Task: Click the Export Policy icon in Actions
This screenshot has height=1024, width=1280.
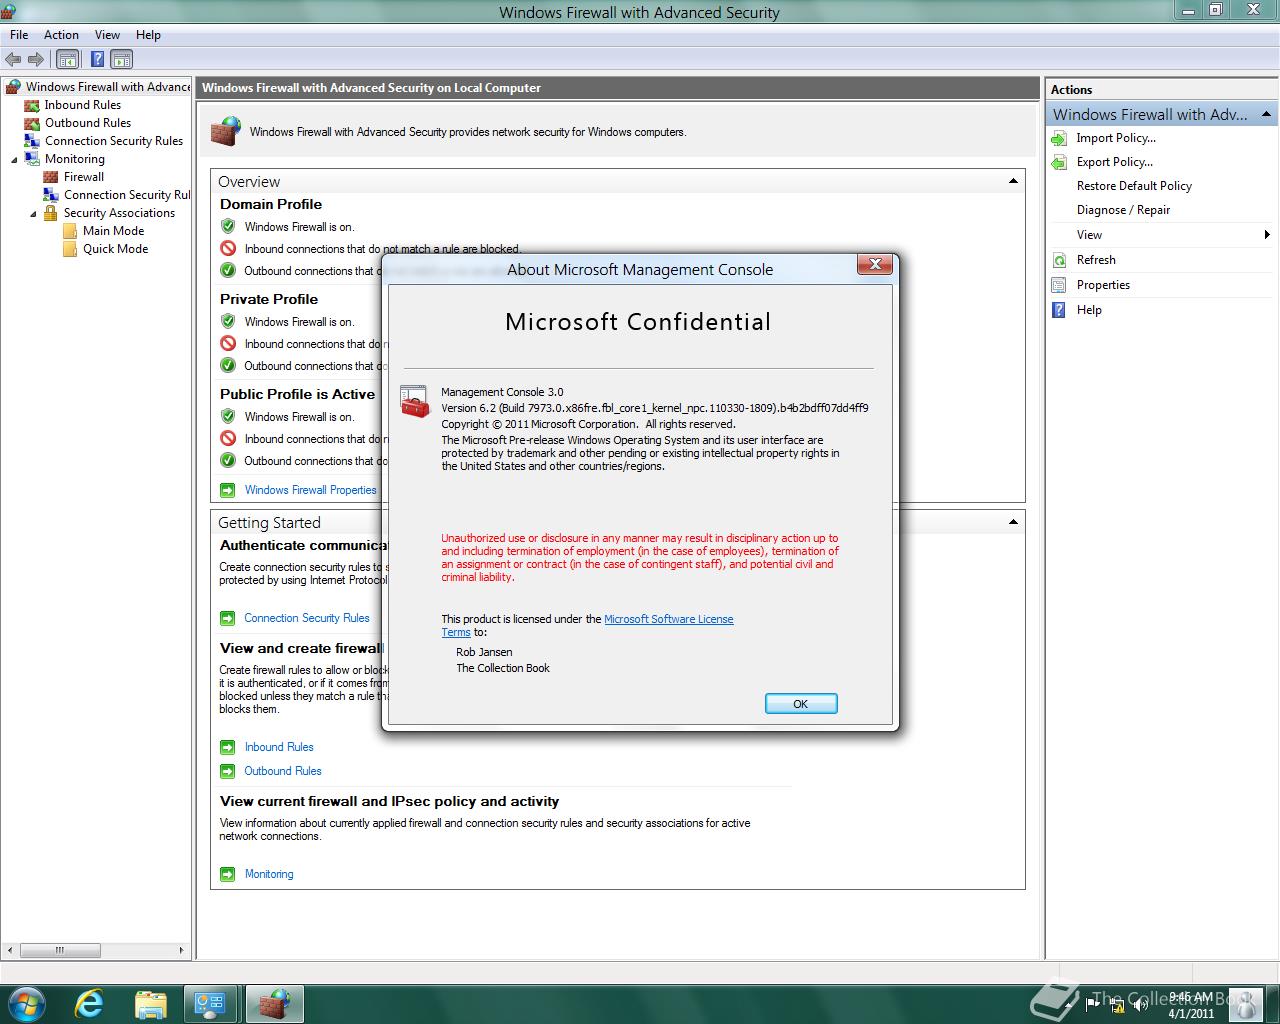Action: click(x=1059, y=162)
